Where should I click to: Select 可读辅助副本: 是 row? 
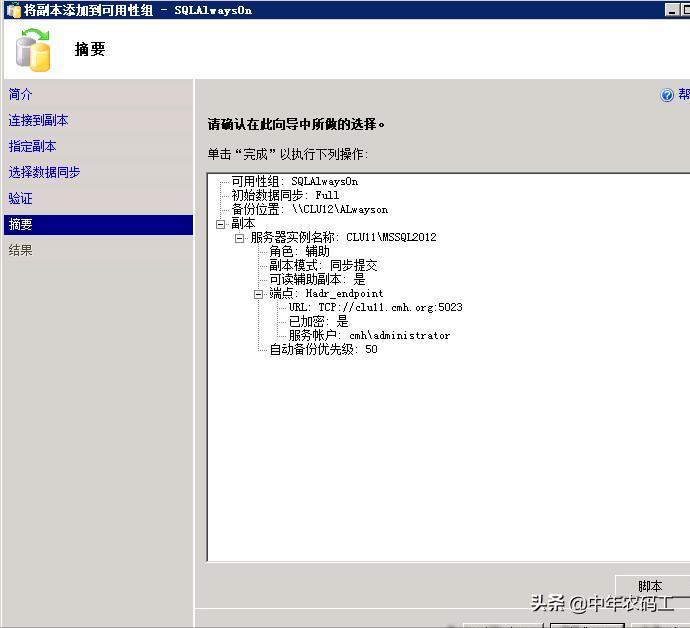[x=317, y=279]
